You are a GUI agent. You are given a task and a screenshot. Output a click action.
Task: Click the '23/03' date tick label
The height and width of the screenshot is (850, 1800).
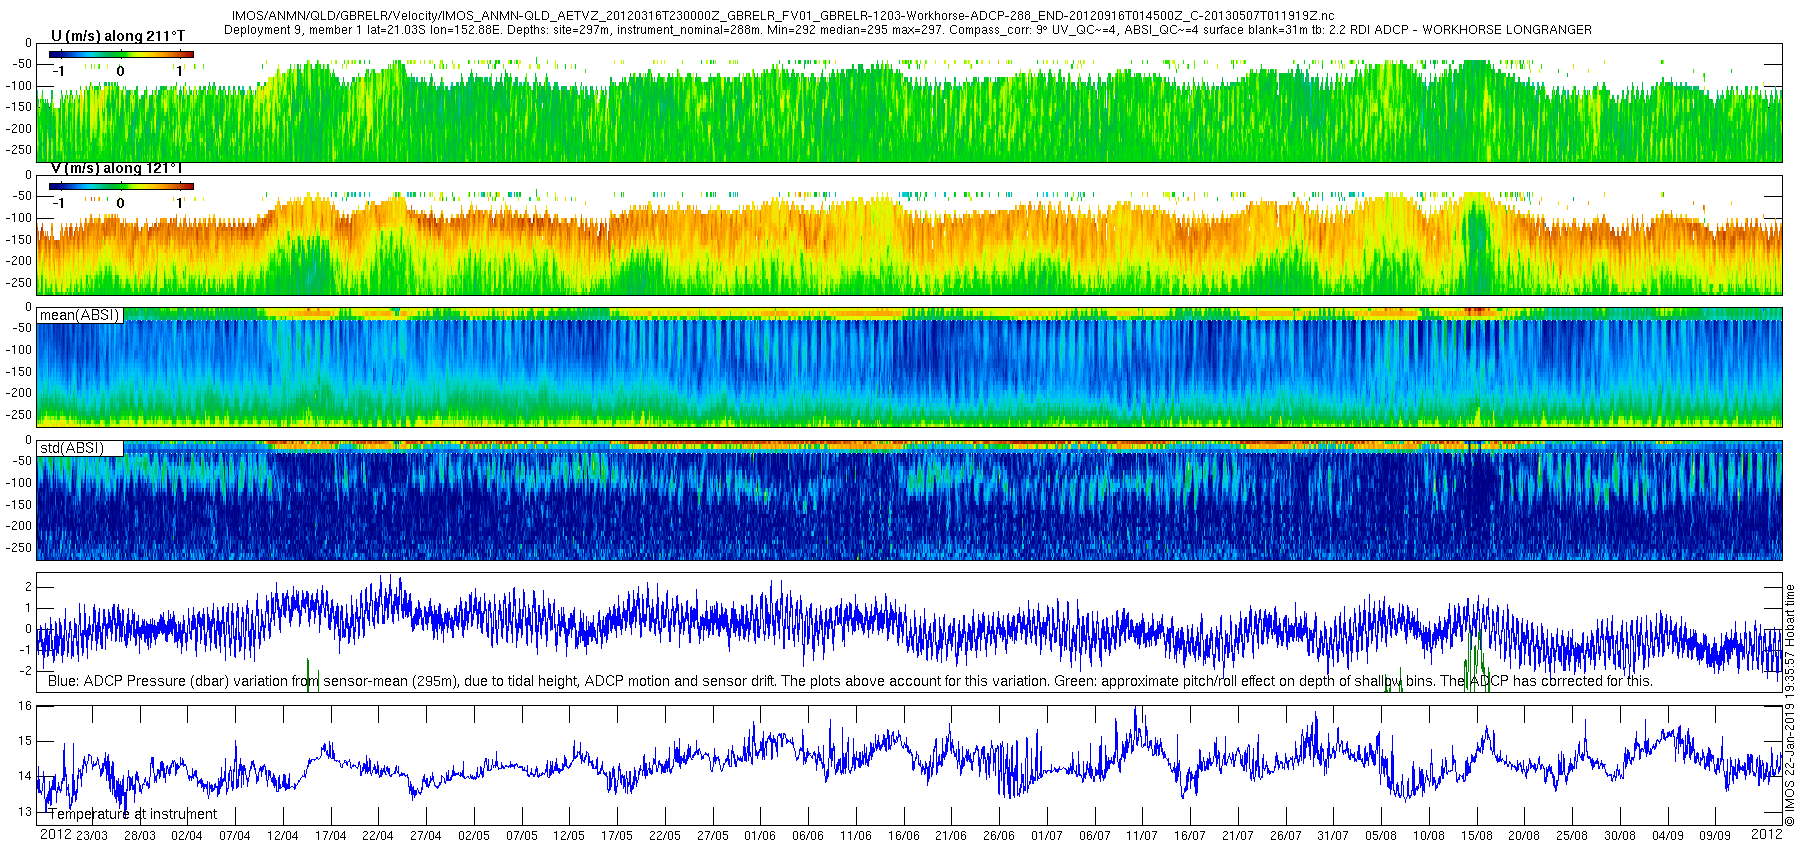[92, 836]
